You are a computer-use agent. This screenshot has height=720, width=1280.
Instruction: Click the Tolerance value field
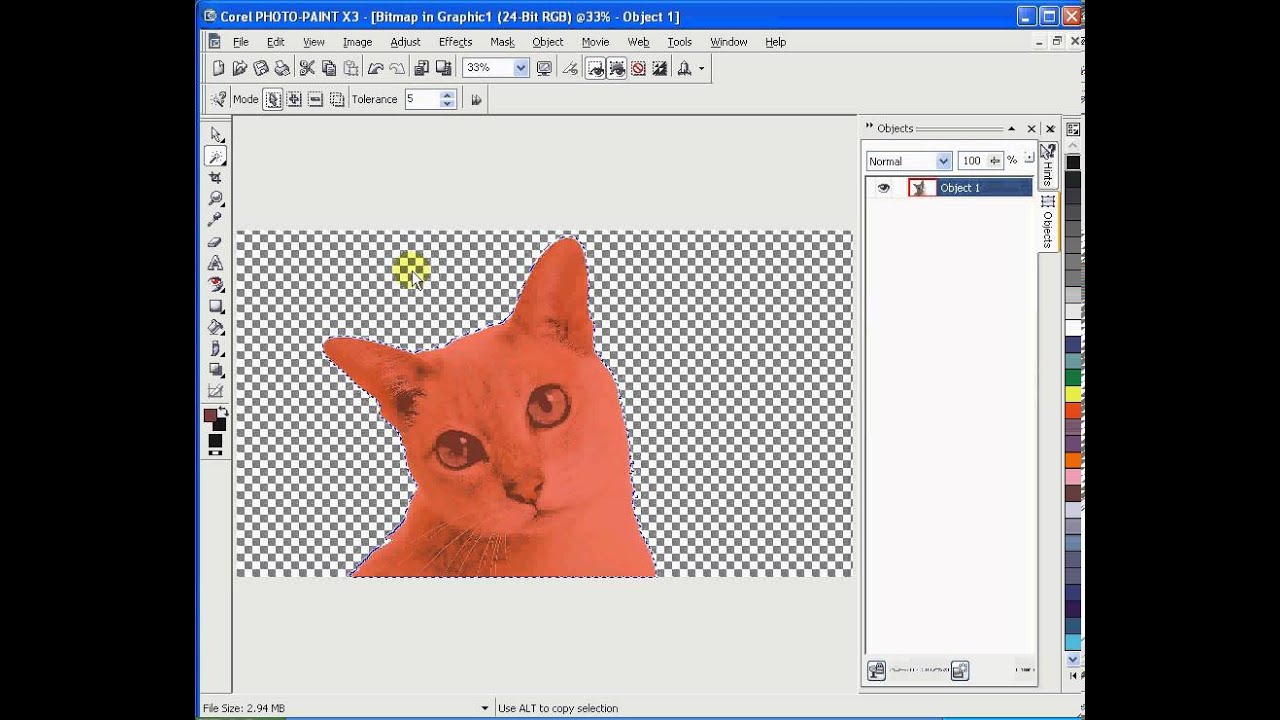(x=421, y=99)
